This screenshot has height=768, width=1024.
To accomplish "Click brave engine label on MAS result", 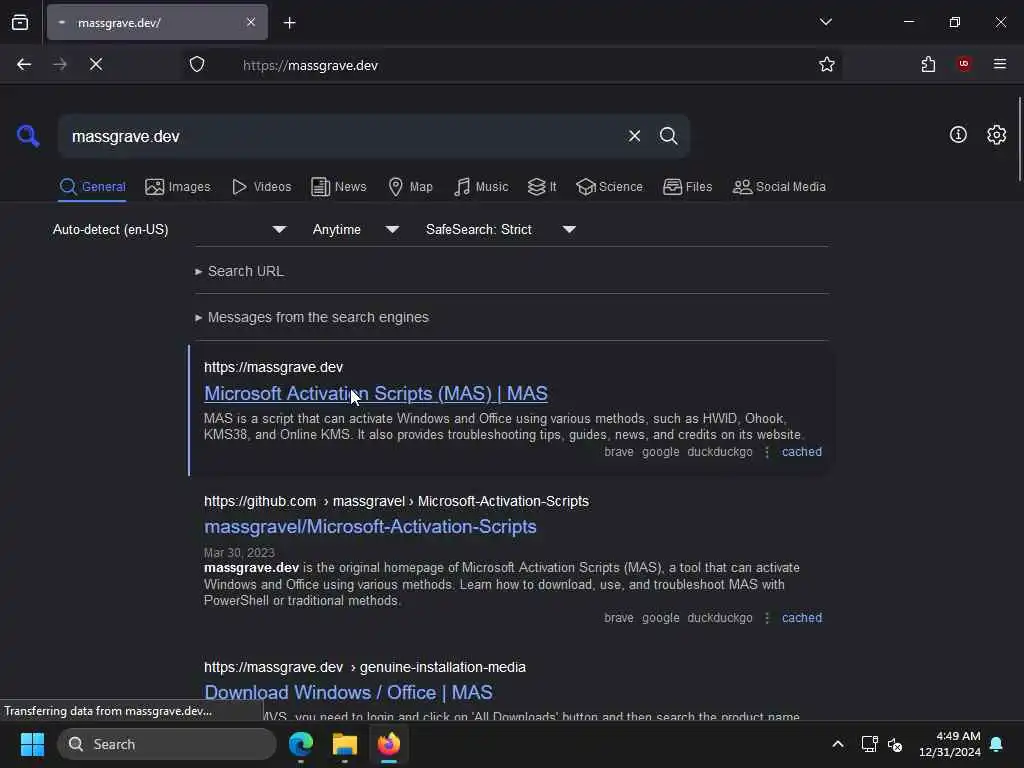I will point(618,452).
